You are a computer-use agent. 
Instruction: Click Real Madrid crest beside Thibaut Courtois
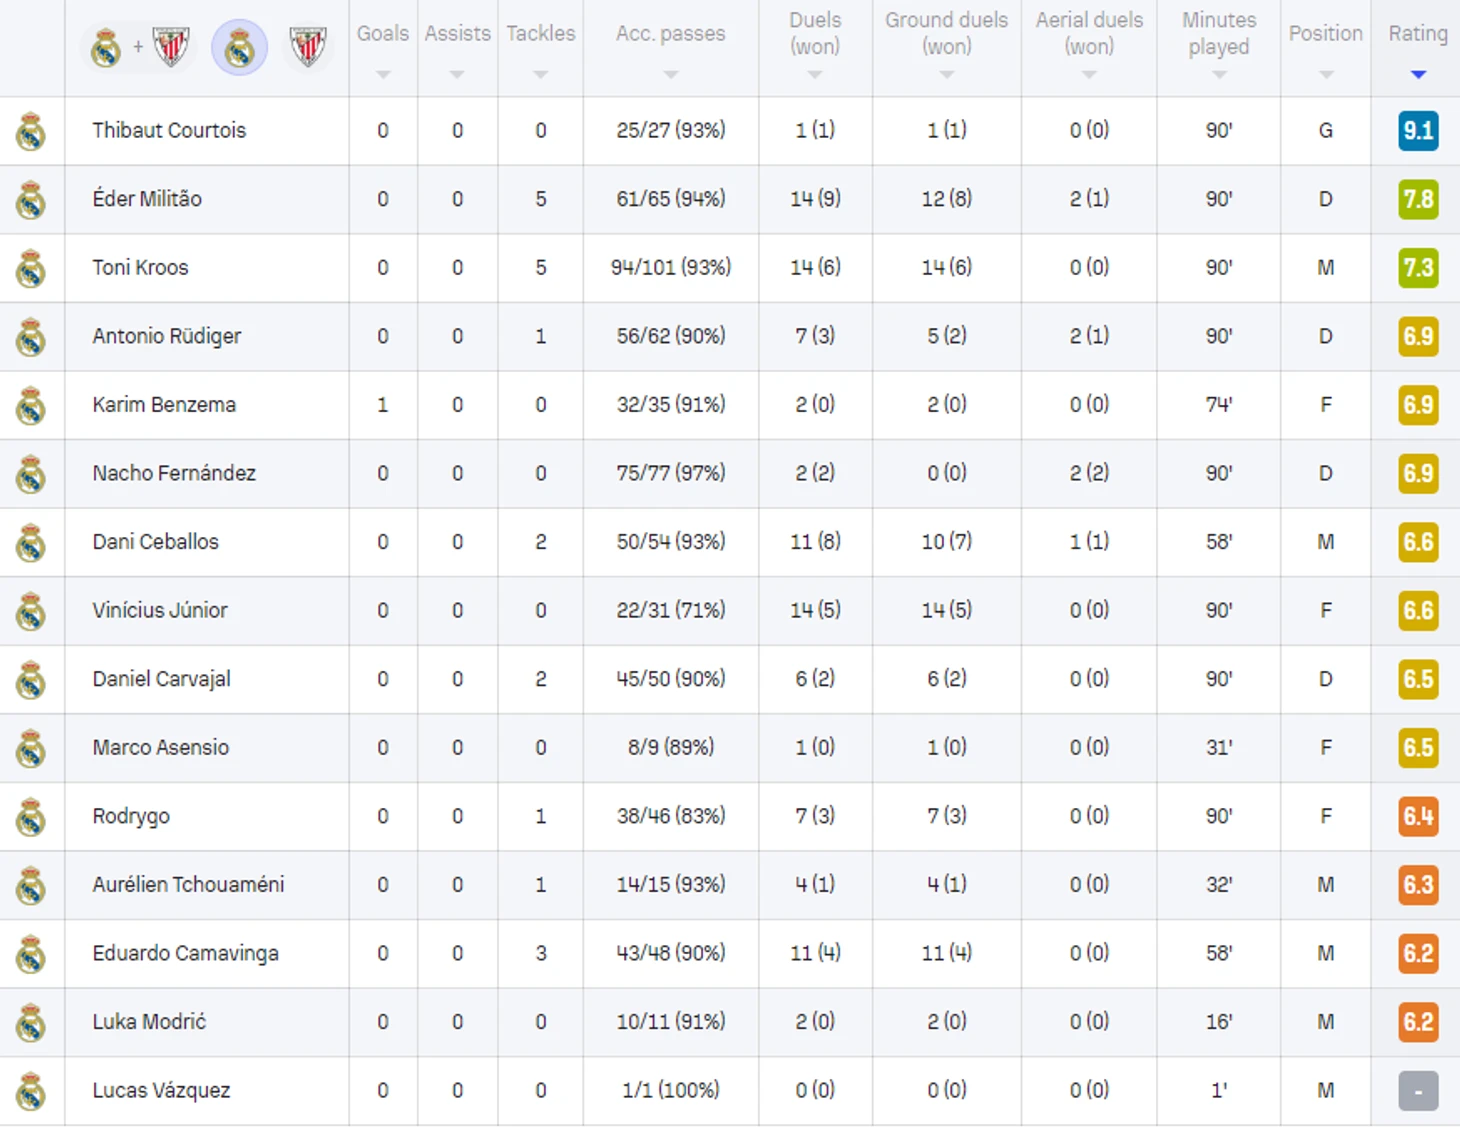point(31,131)
